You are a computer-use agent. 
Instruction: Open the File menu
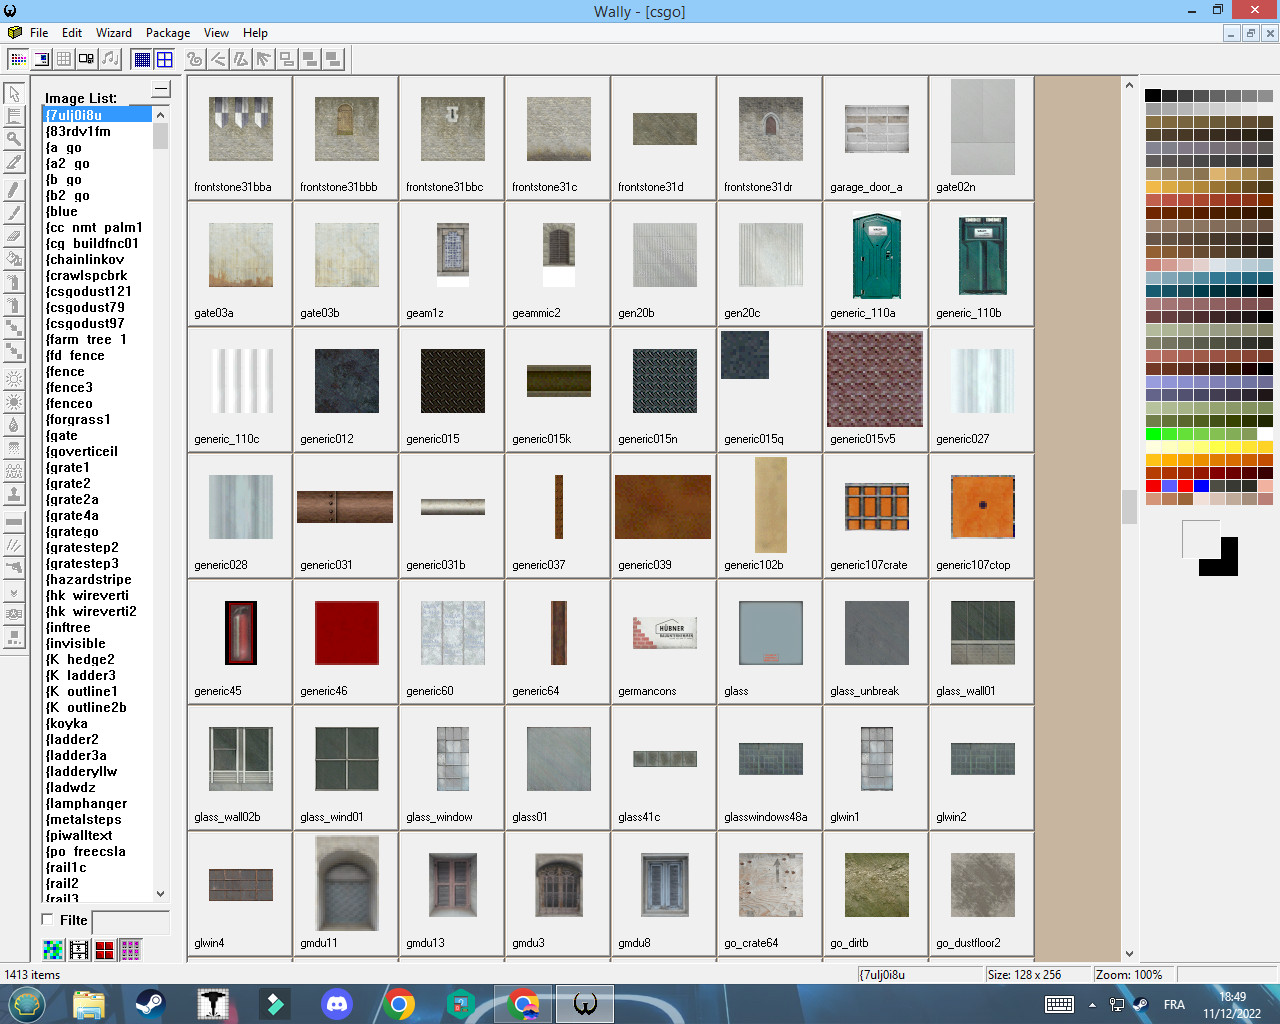click(x=39, y=33)
